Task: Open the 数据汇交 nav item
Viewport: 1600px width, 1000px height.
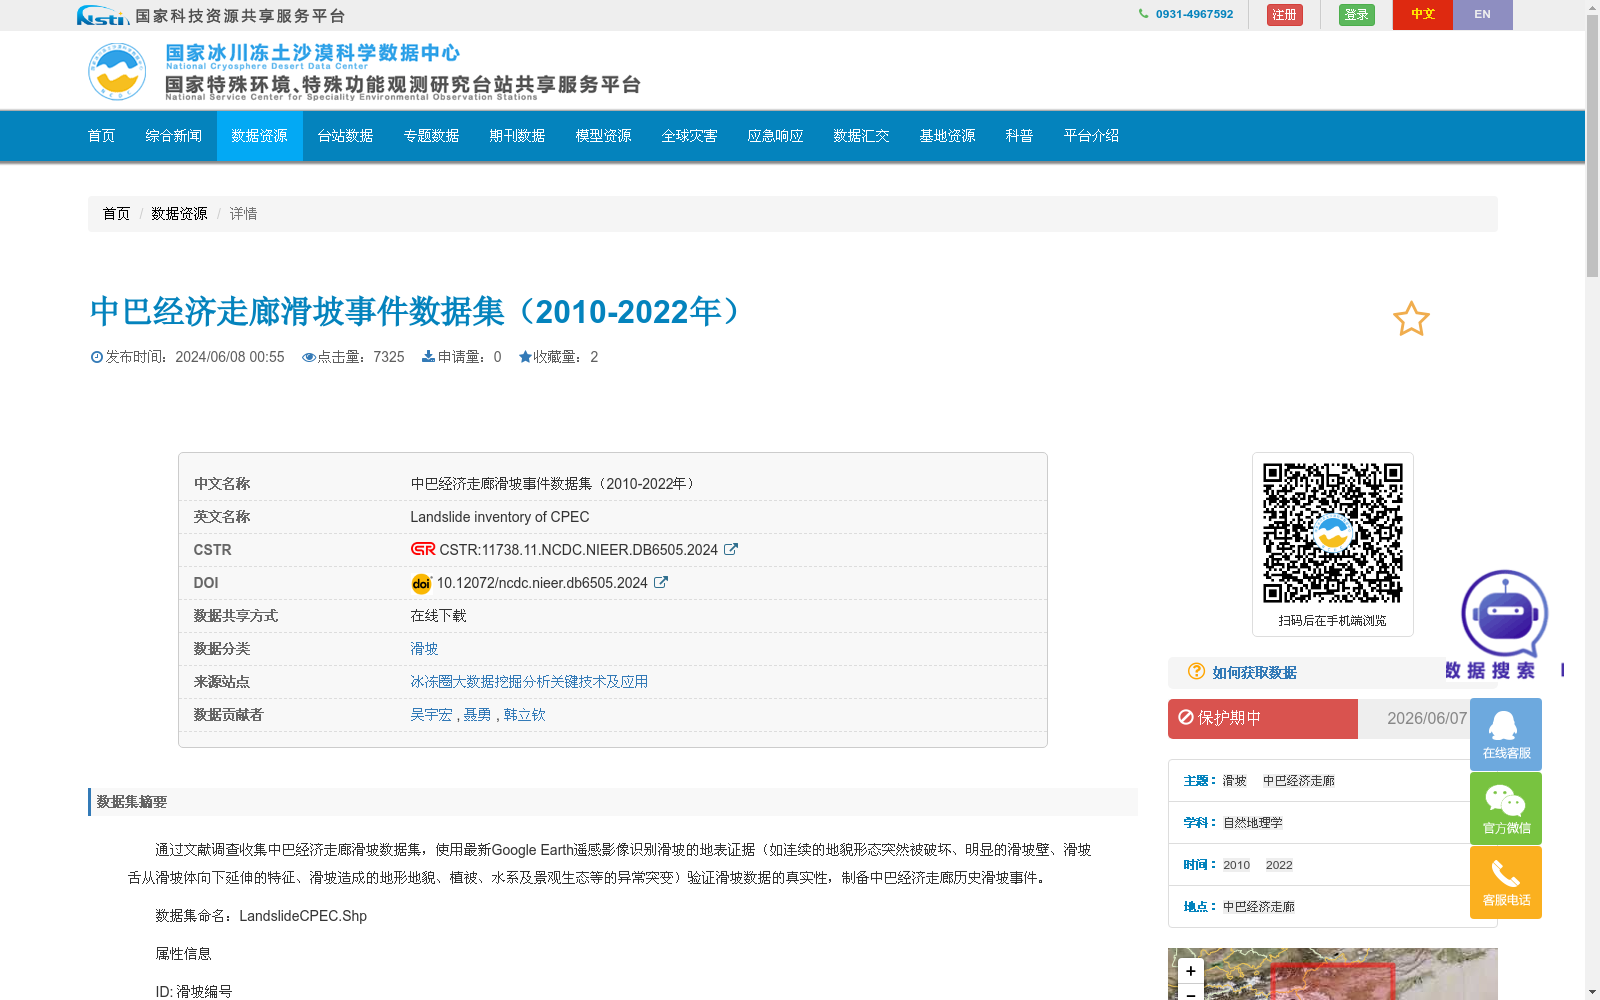Action: pos(862,136)
